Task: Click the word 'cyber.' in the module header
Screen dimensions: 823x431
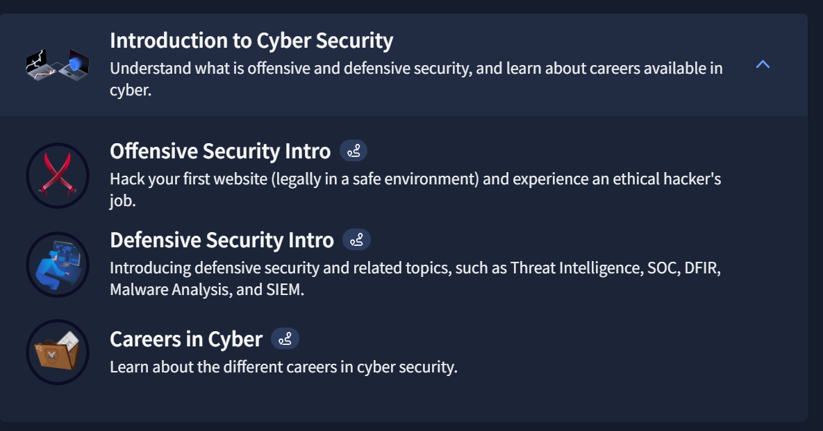Action: [131, 90]
